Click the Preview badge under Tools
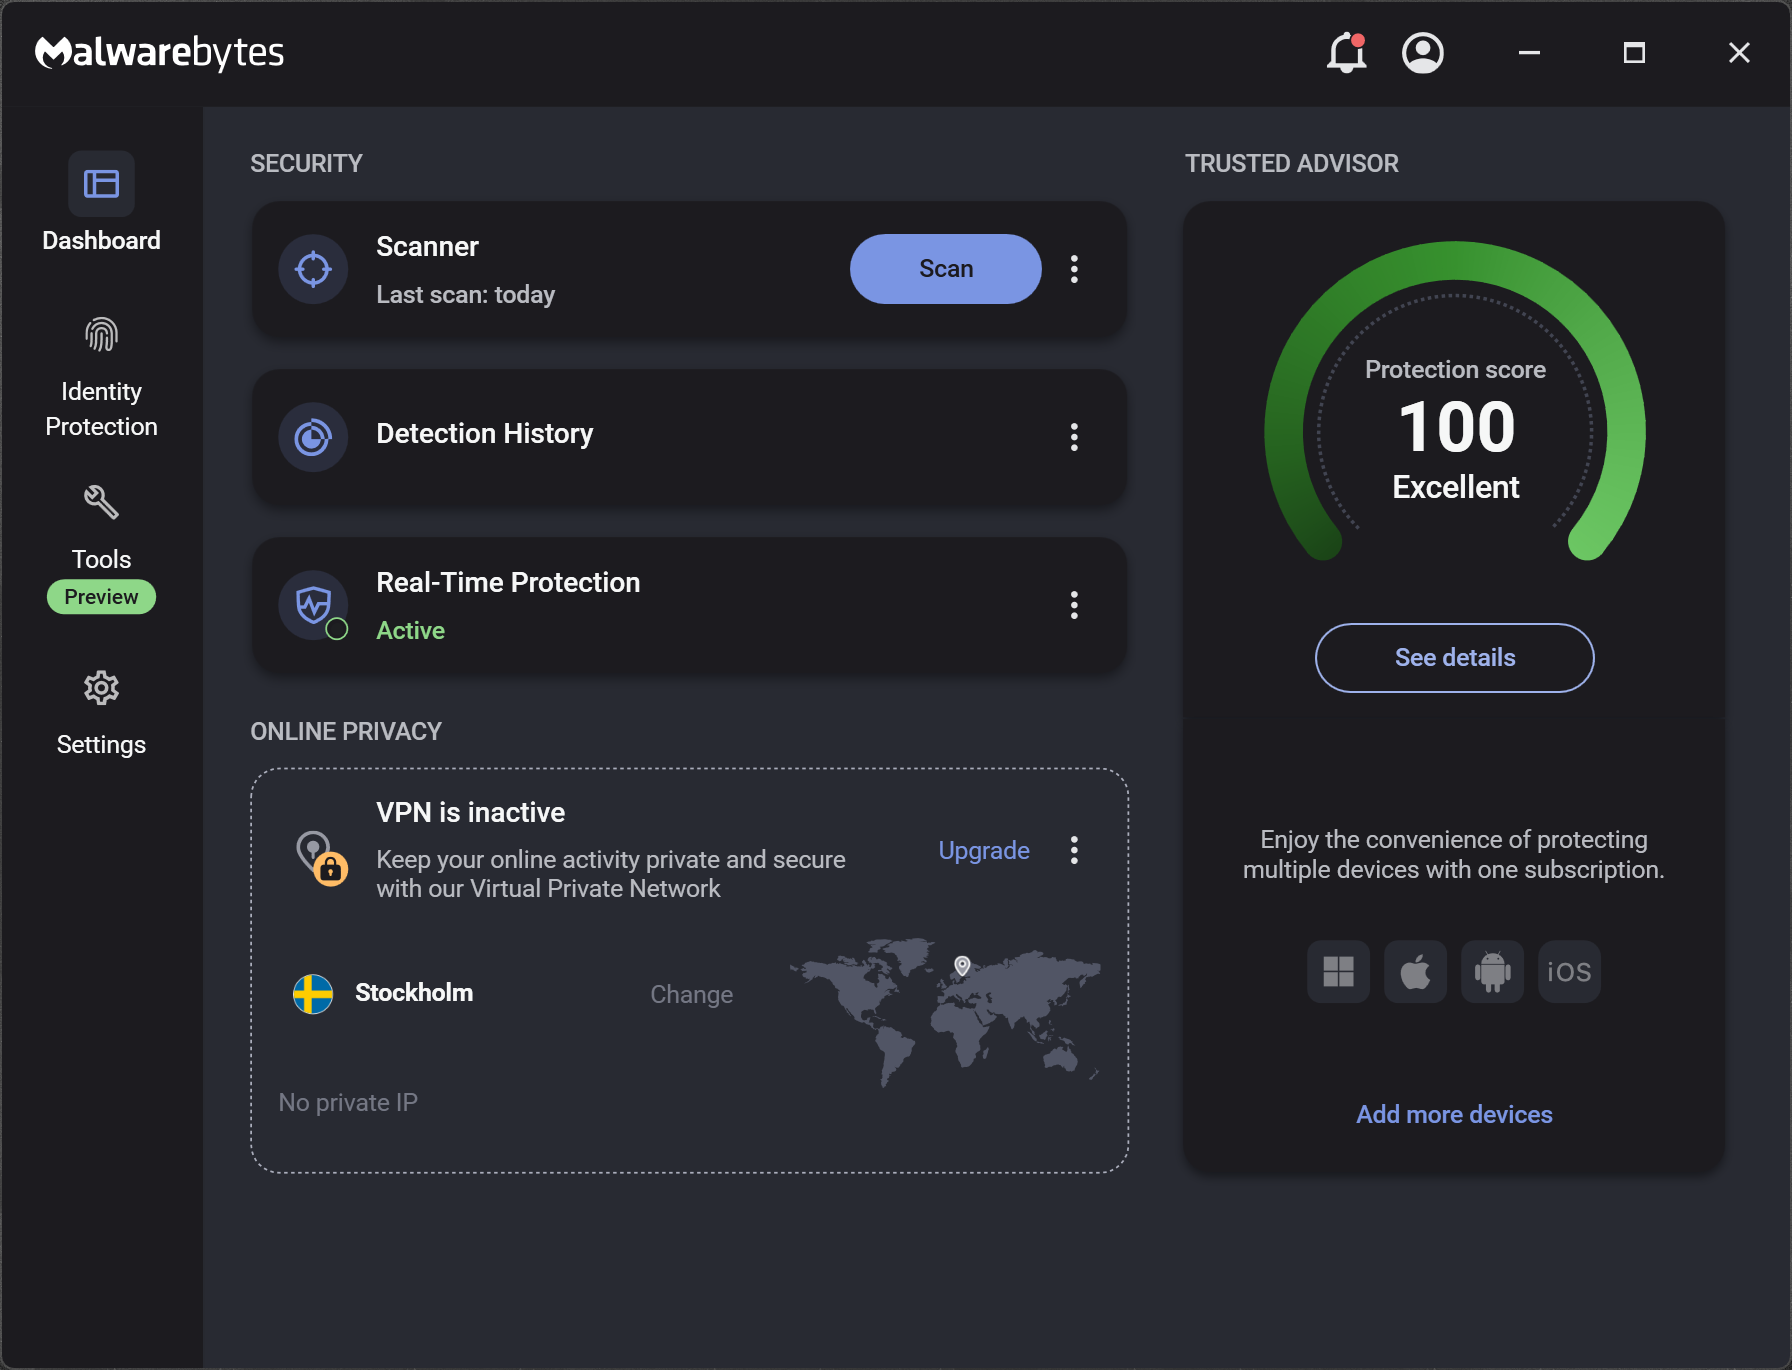 [101, 597]
